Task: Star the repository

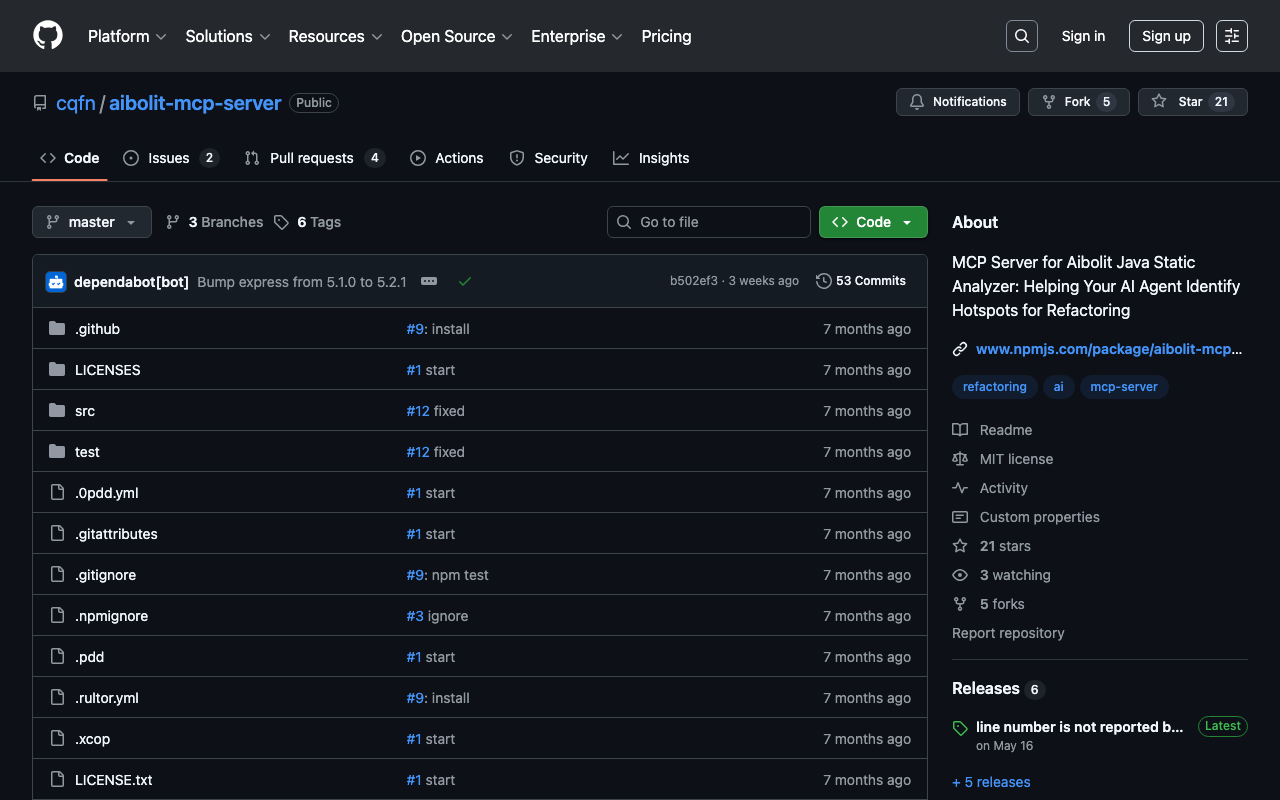Action: tap(1192, 102)
